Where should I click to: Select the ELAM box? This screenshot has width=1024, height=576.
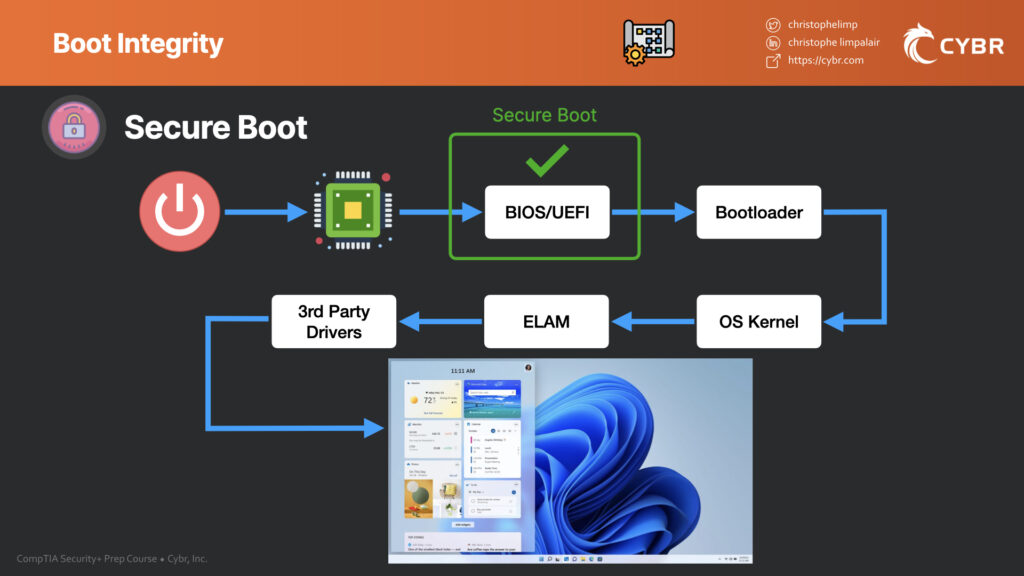pos(547,321)
